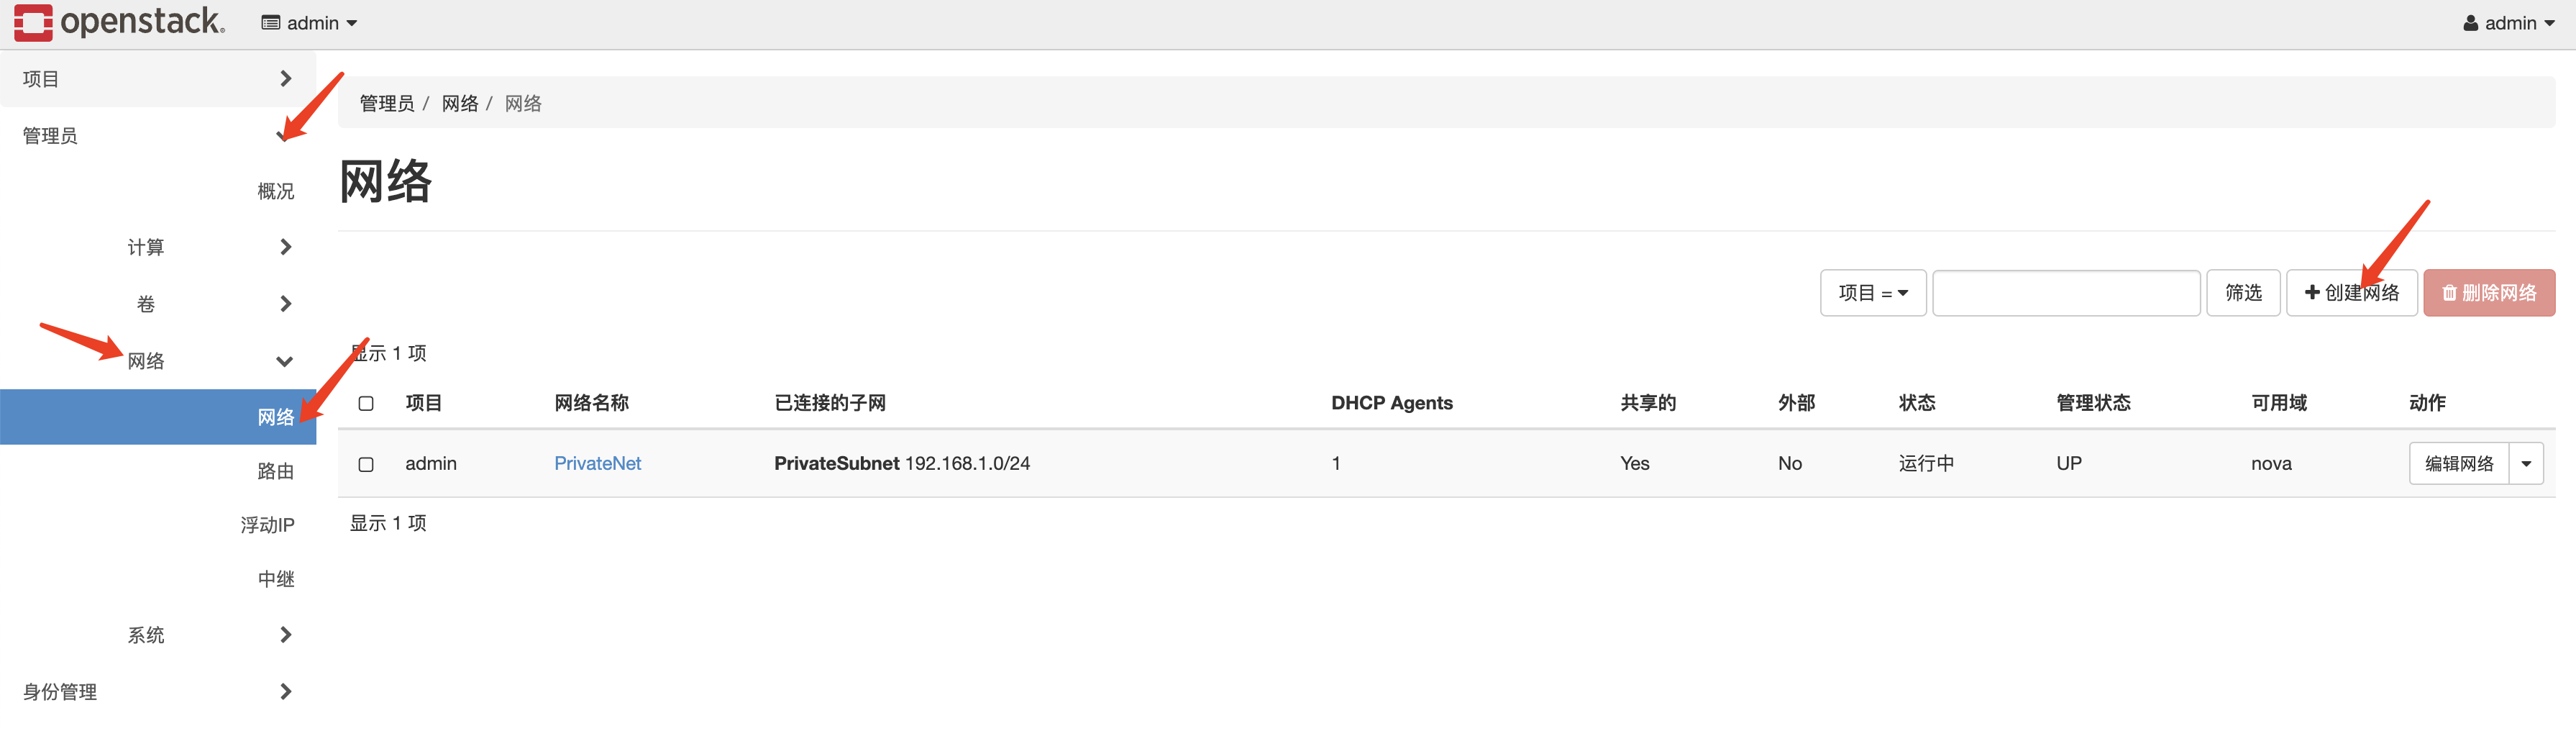
Task: Click the OpenStack logo
Action: [118, 22]
